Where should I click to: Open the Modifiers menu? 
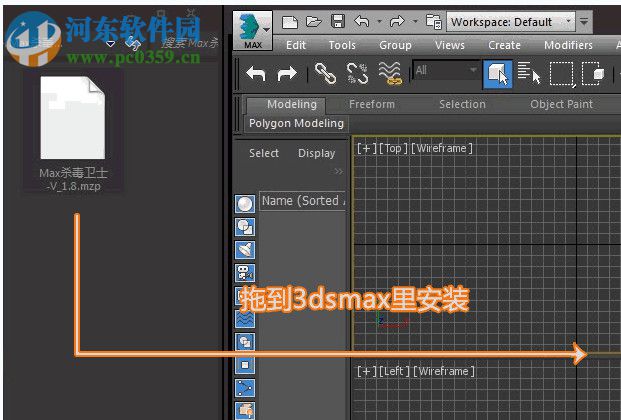568,45
